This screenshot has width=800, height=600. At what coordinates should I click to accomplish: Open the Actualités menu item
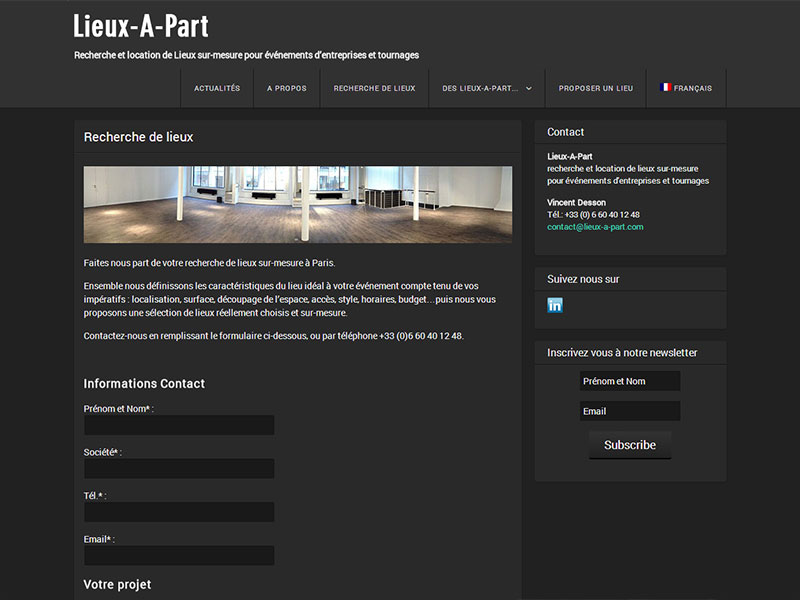[217, 88]
